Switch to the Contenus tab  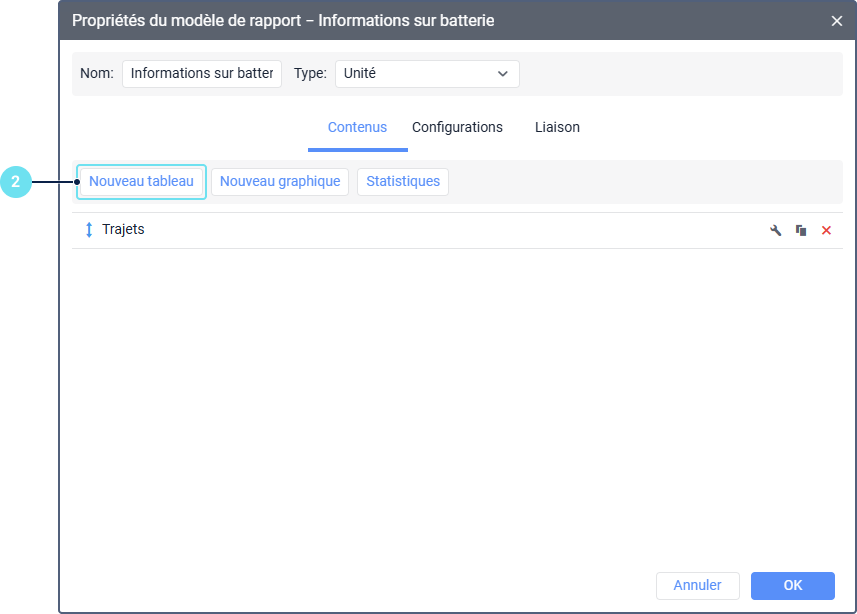pyautogui.click(x=357, y=127)
